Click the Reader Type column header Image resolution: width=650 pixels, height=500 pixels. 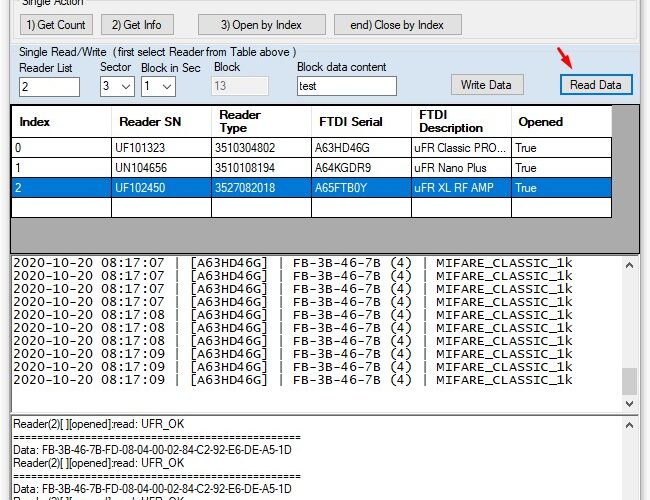tap(261, 121)
